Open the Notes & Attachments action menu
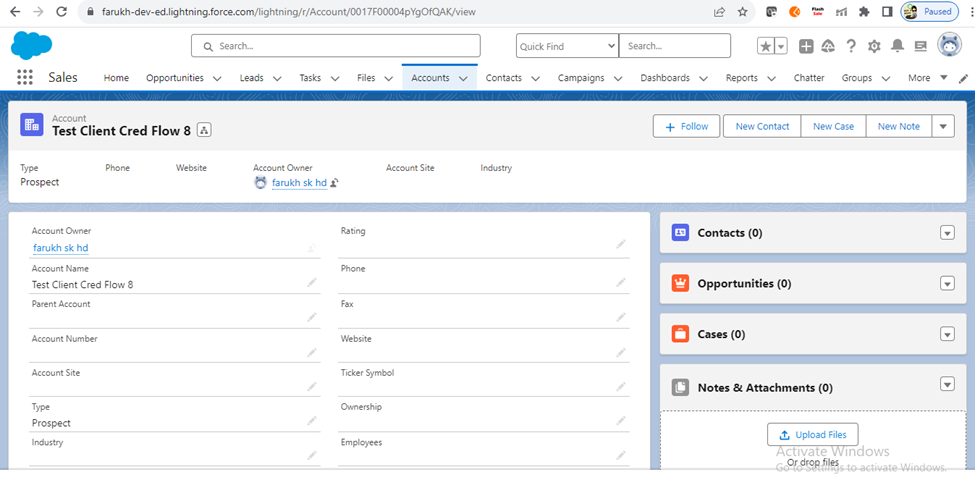The height and width of the screenshot is (480, 975). [x=946, y=384]
